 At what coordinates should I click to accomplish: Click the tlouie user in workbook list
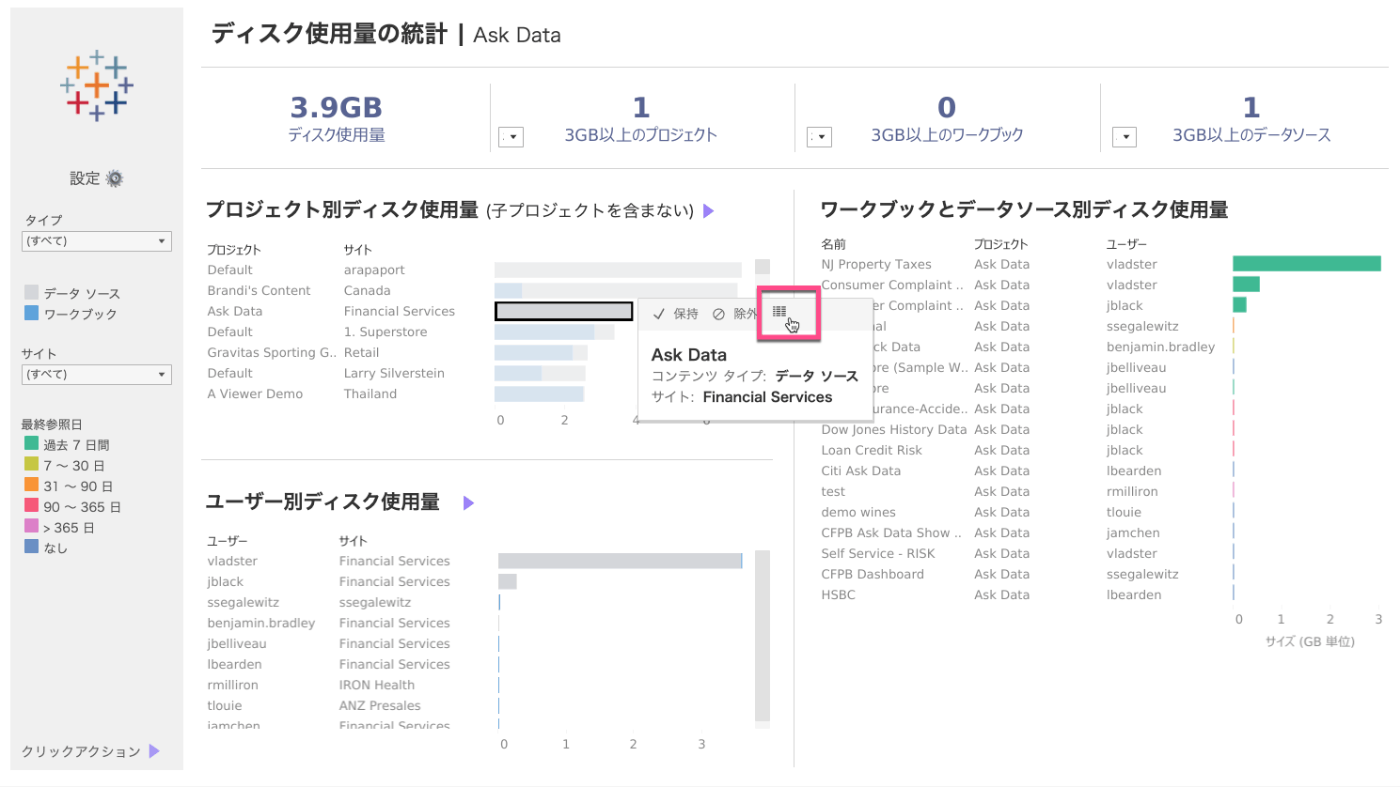tap(1124, 512)
